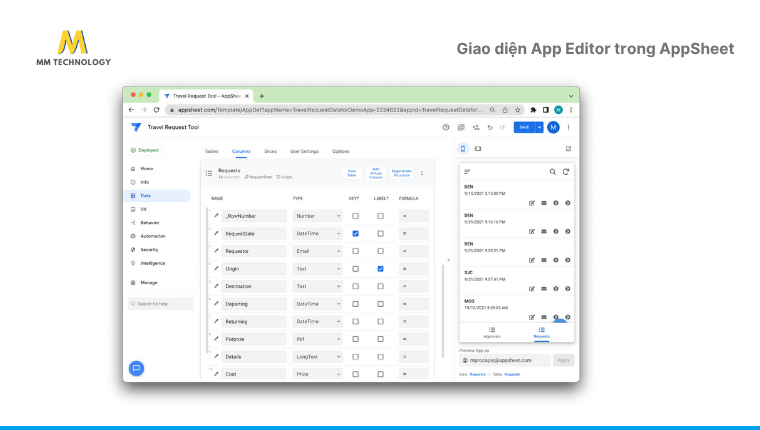Click the Regenerate Structure button
Viewport: 760px width, 430px height.
tap(402, 173)
